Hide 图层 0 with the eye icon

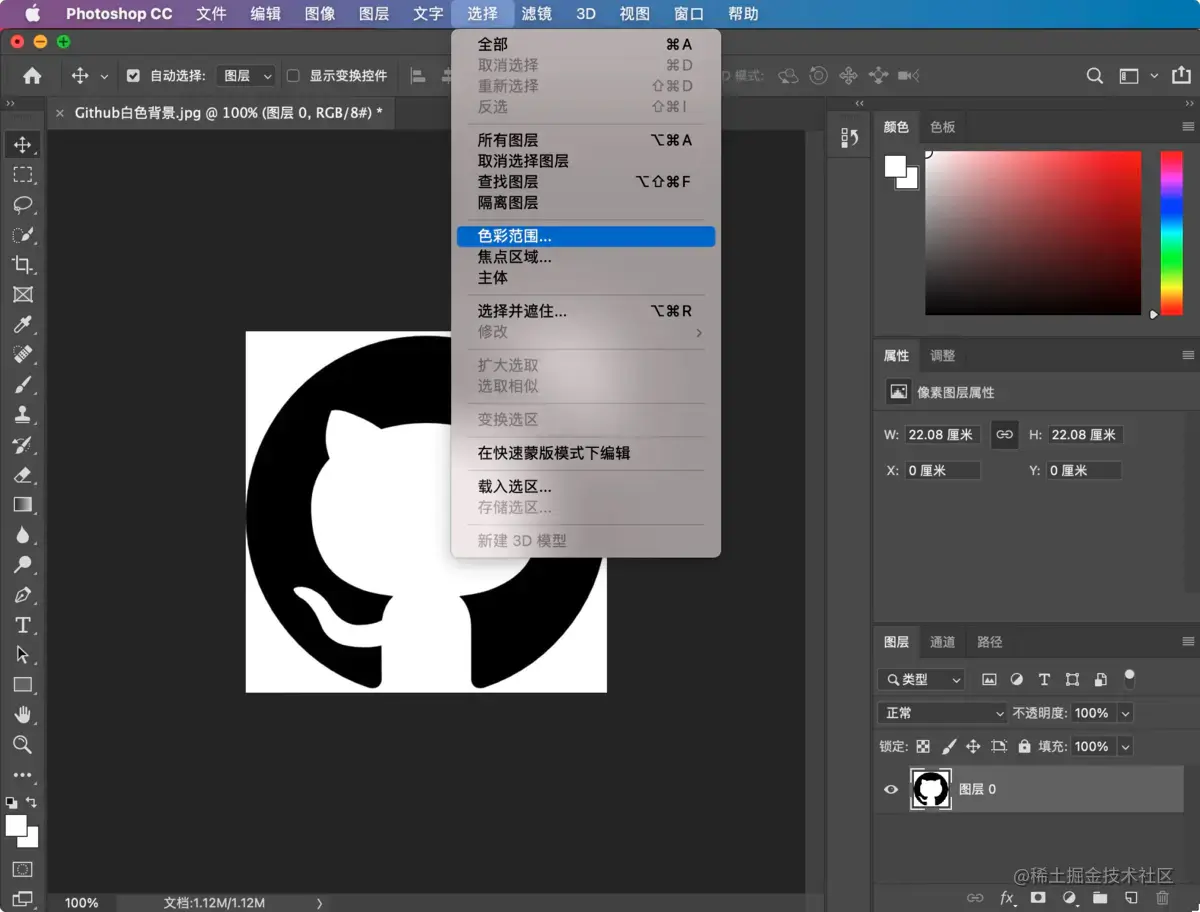pos(891,790)
